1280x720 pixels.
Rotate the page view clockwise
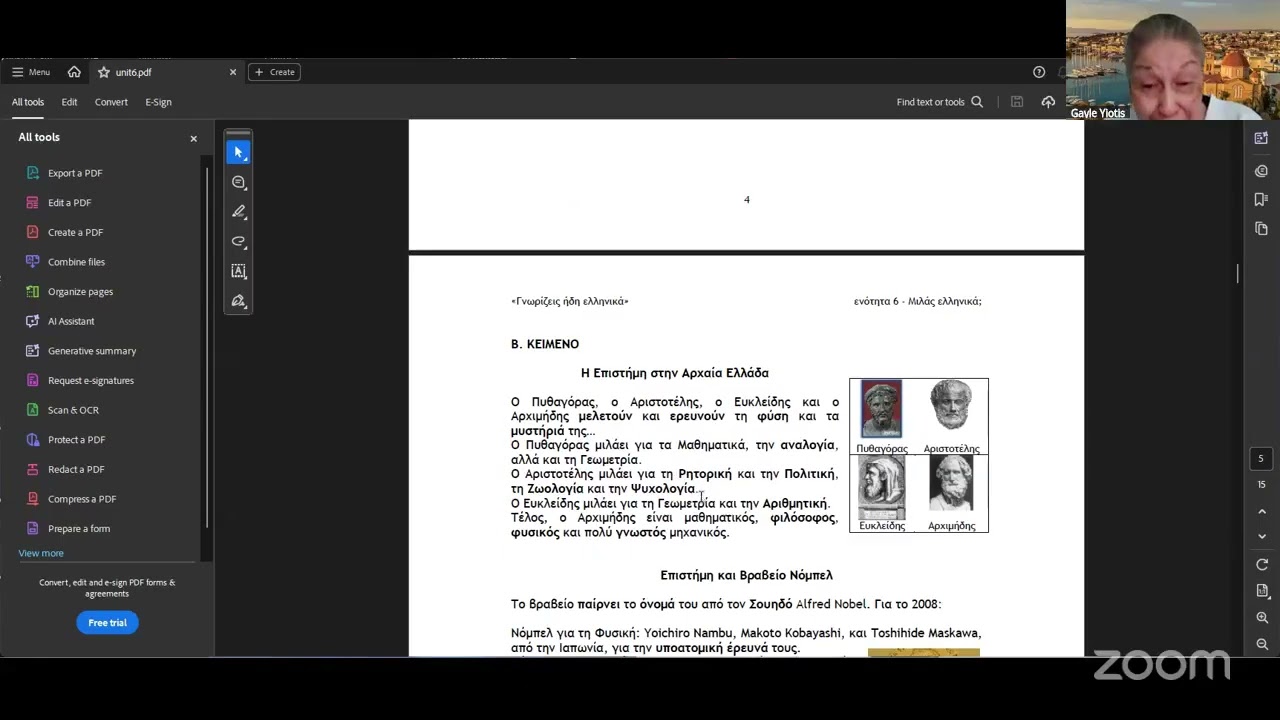(x=1262, y=565)
